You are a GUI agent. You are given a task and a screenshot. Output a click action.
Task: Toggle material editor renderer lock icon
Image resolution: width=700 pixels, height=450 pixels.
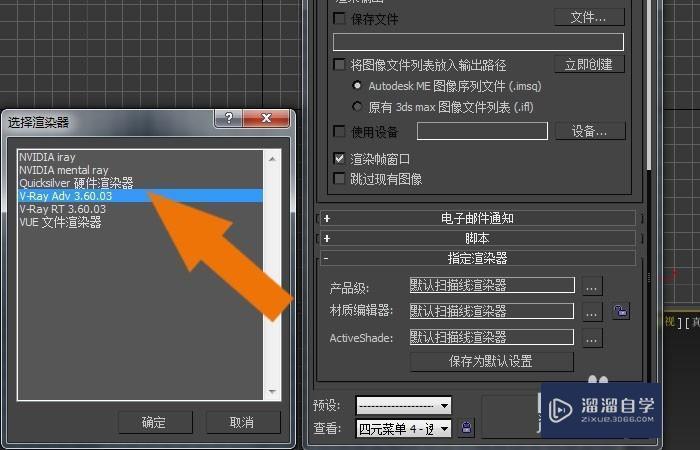621,311
